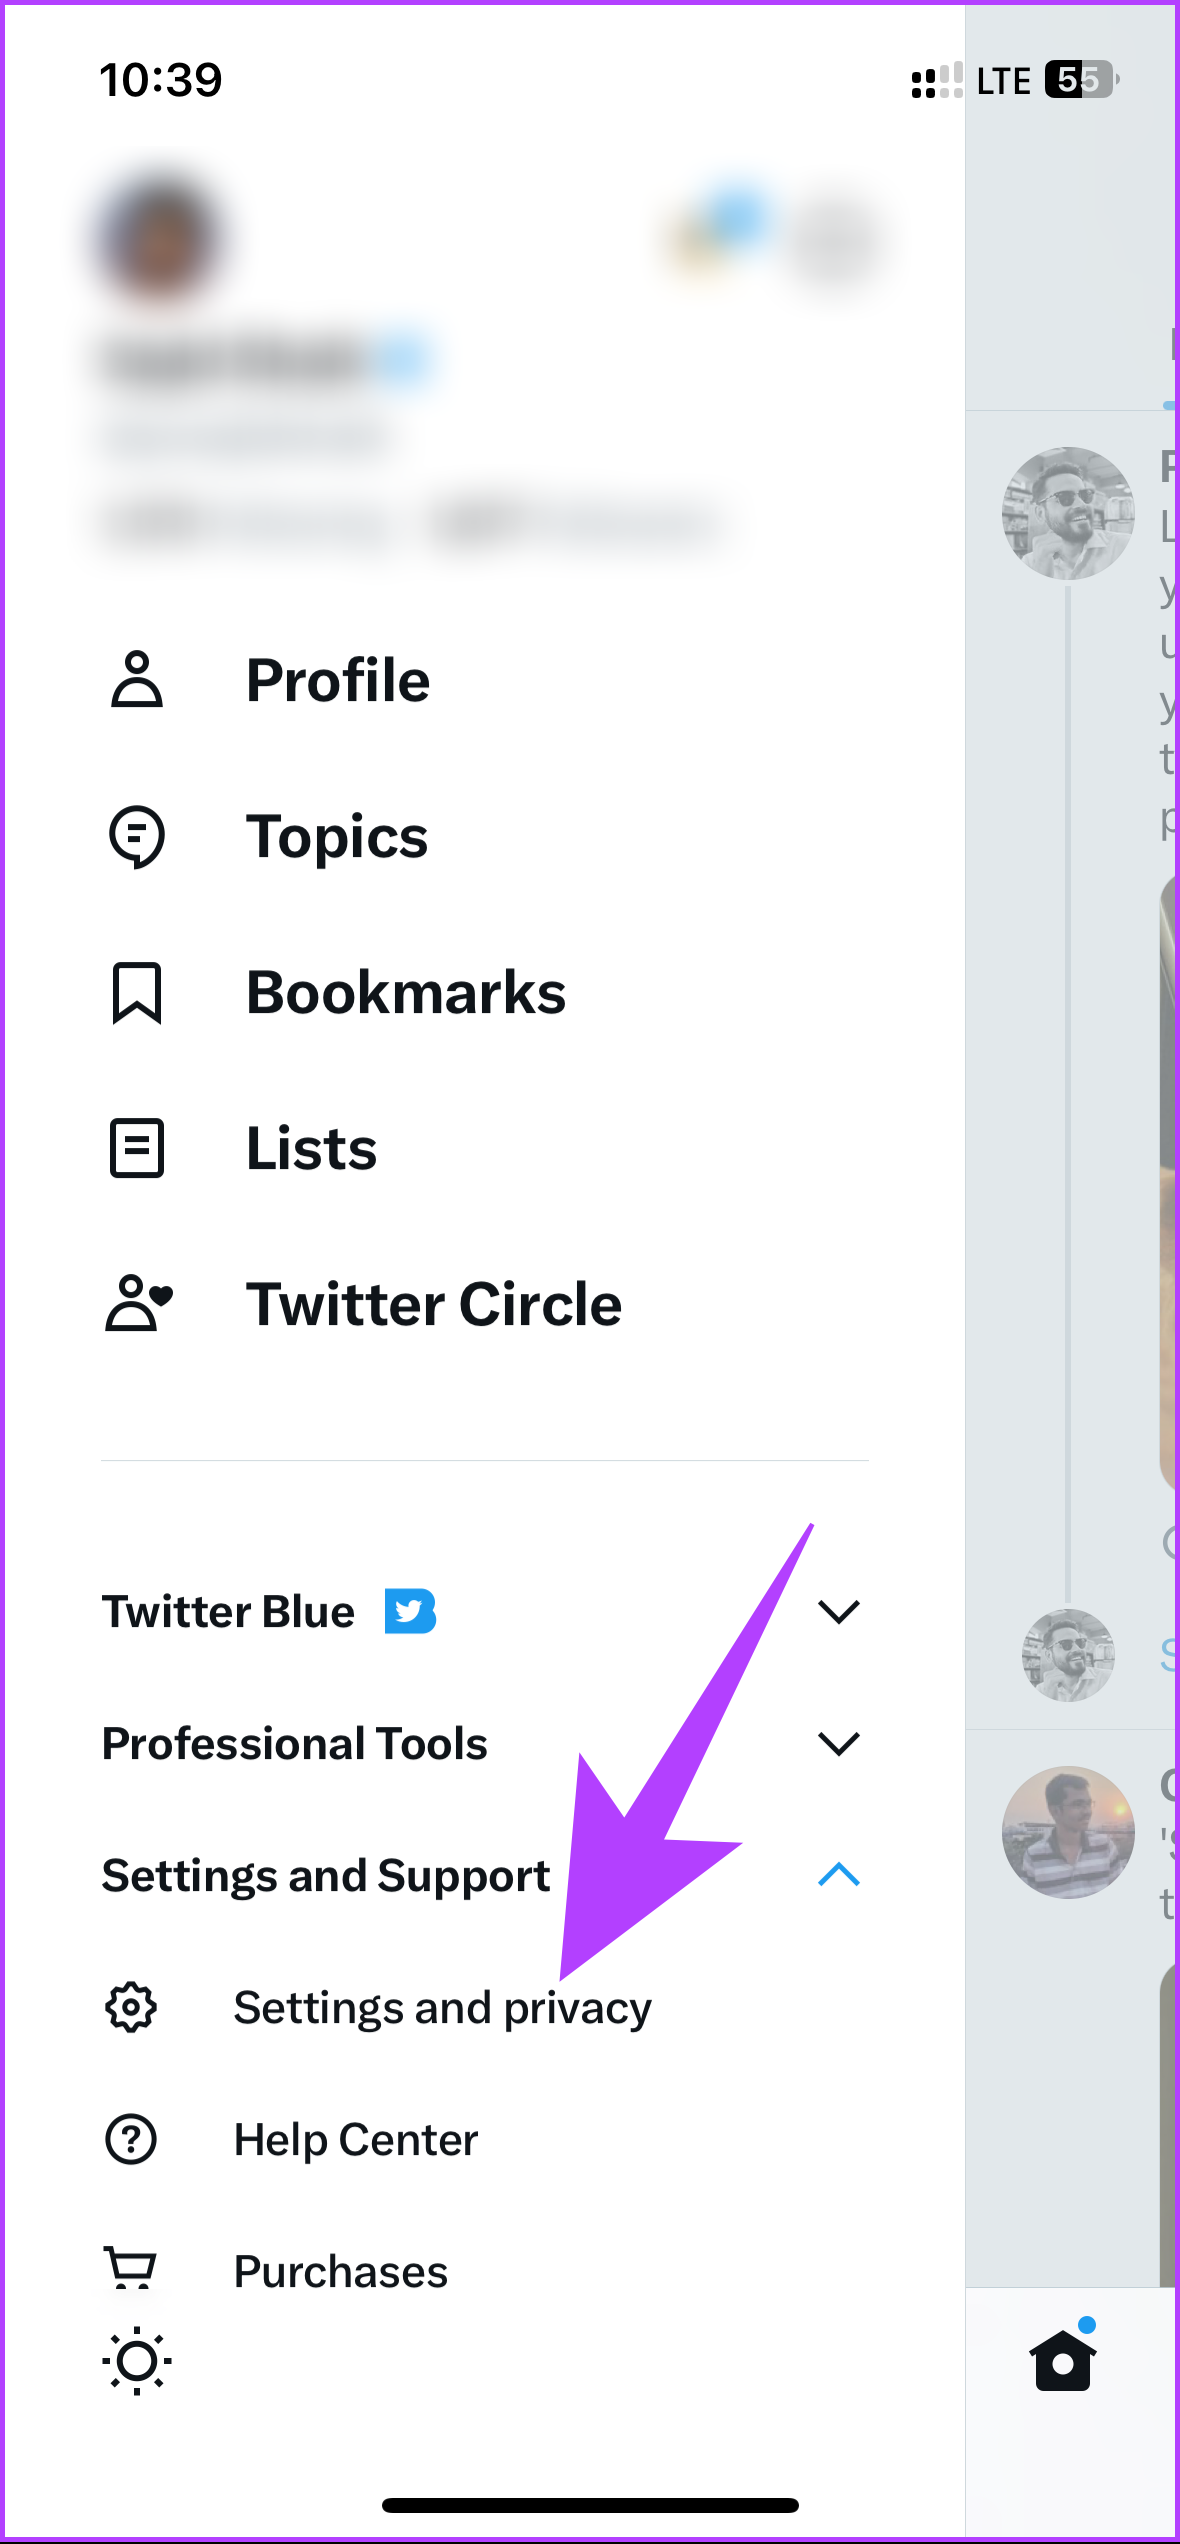The image size is (1180, 2544).
Task: Collapse Settings and Support chevron
Action: tap(839, 1874)
